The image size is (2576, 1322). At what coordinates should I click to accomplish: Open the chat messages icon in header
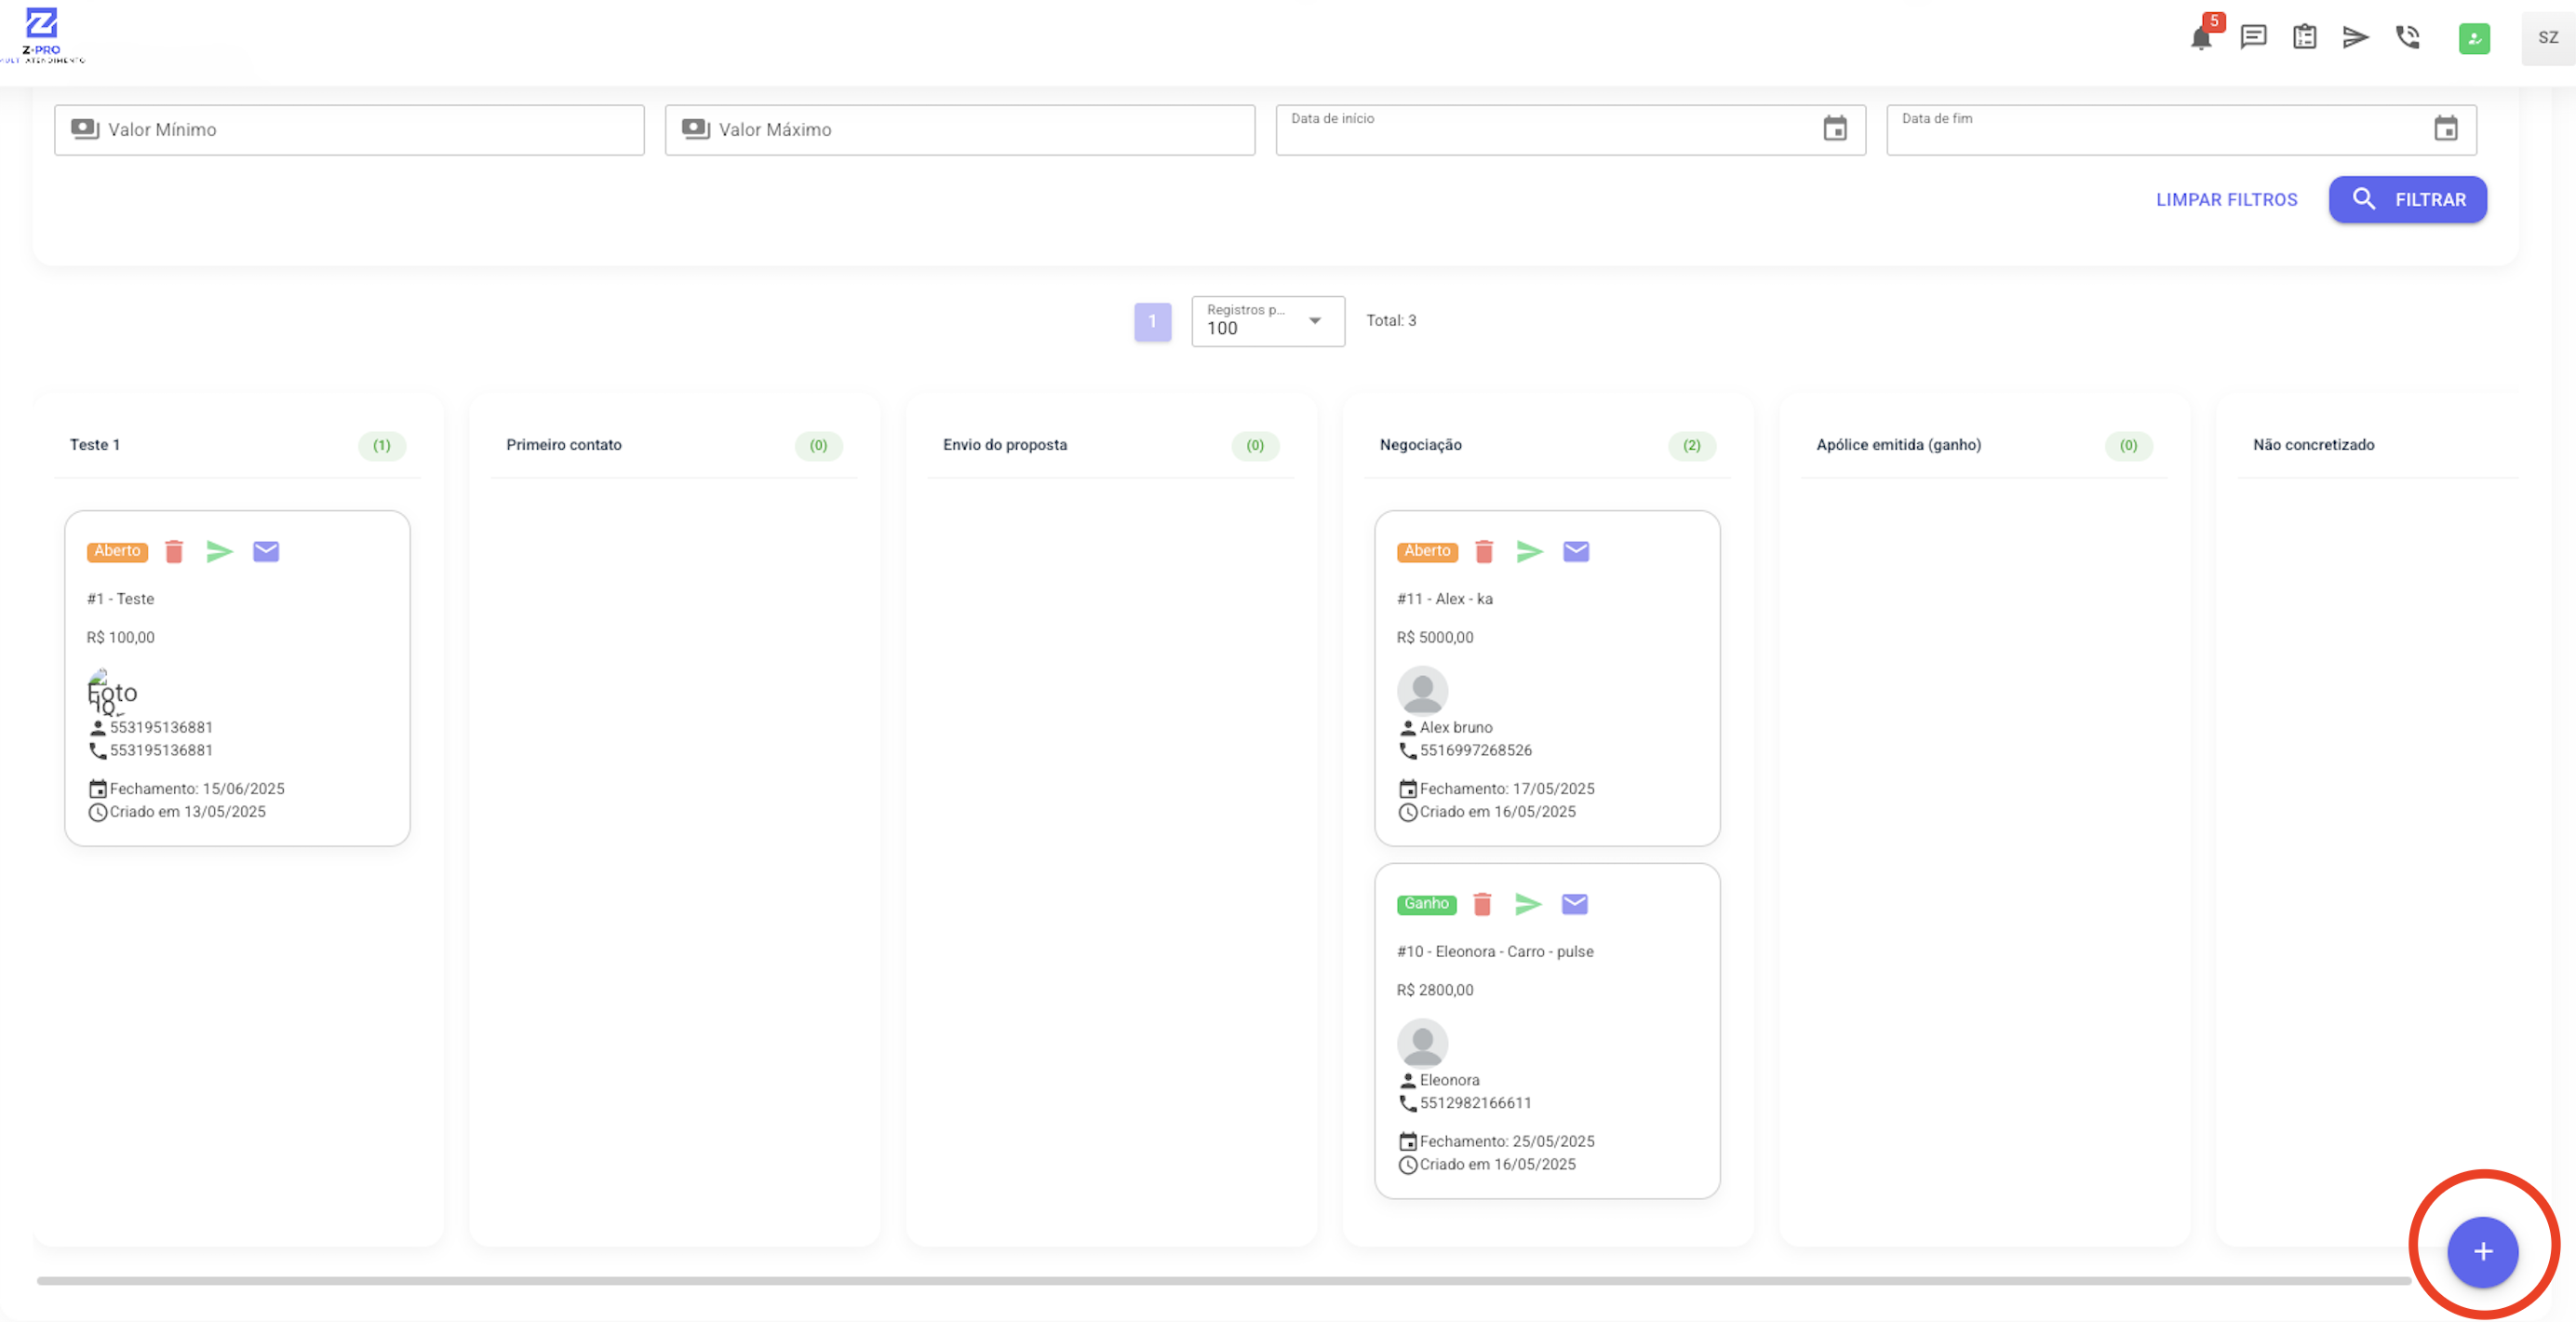[2253, 38]
